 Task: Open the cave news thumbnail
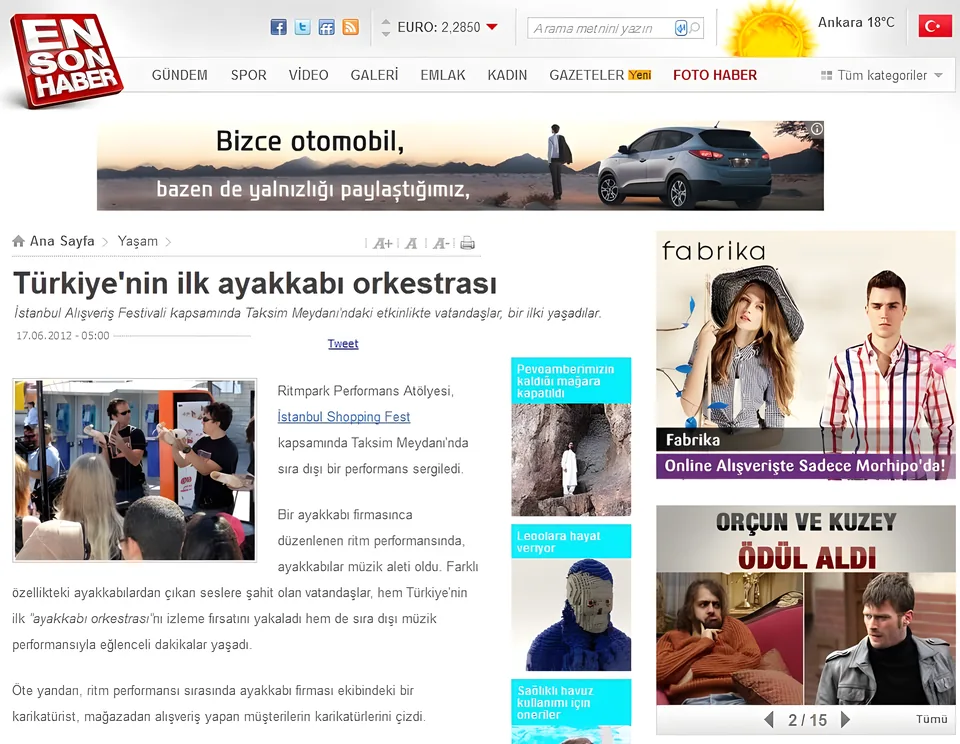[571, 459]
